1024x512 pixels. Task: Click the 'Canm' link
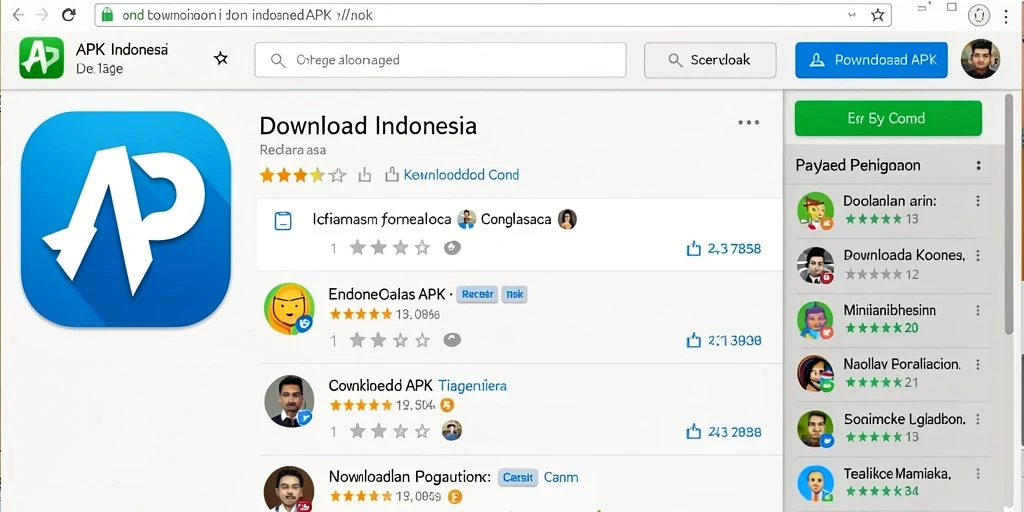(x=561, y=477)
